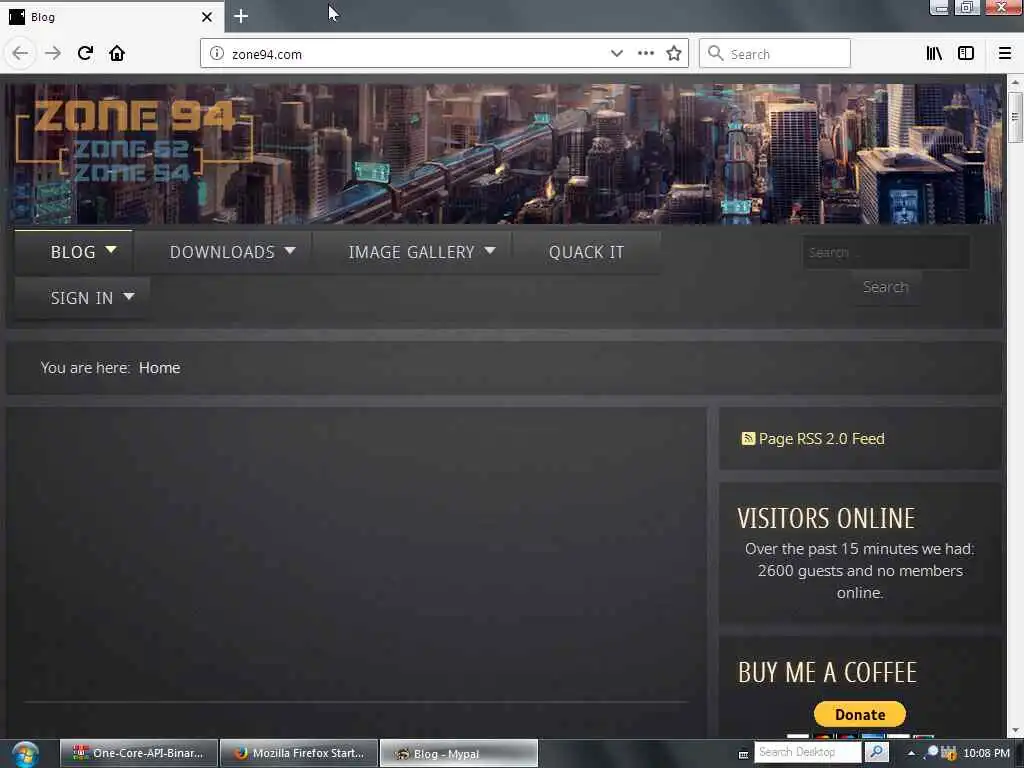
Task: Open the Library panel icon
Action: point(934,54)
